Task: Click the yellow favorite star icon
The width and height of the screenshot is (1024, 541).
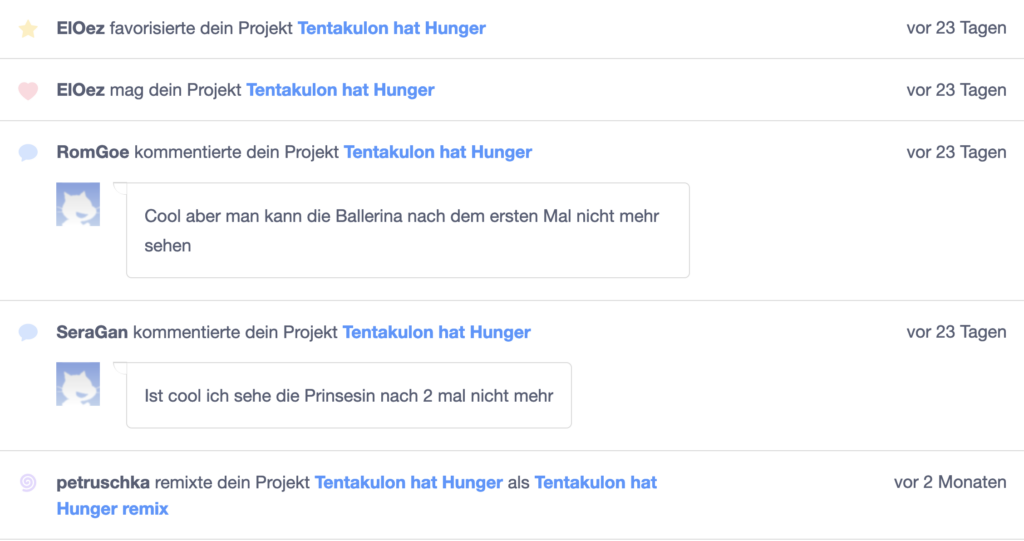Action: pyautogui.click(x=28, y=29)
